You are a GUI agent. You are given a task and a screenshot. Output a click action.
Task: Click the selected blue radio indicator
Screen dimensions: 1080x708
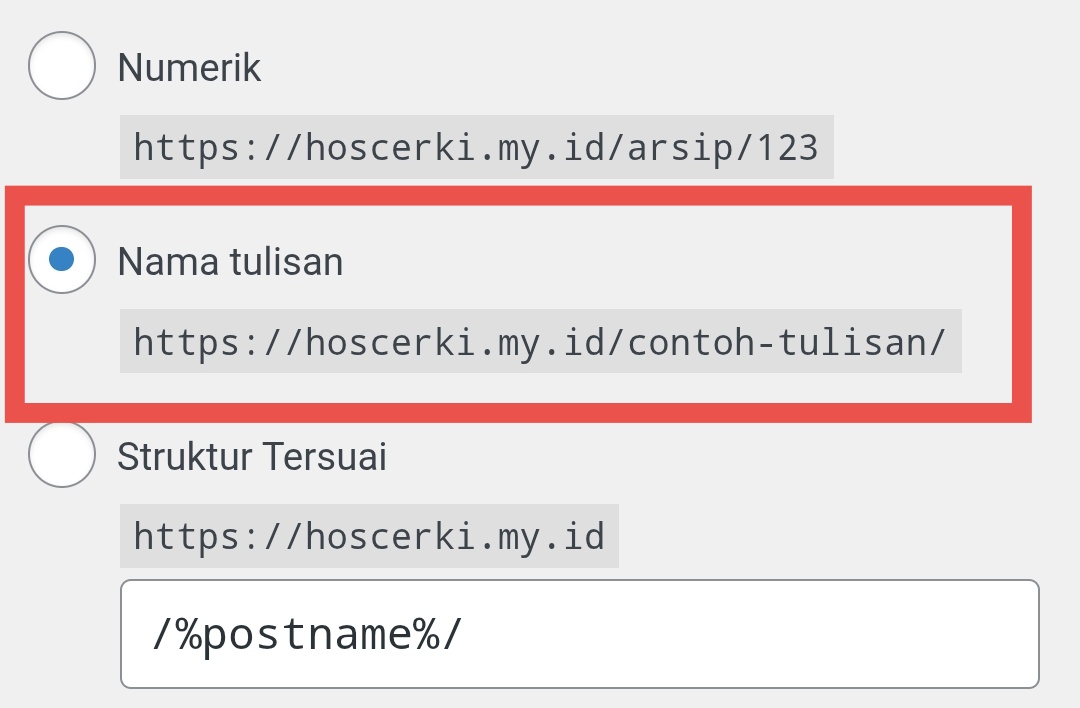click(x=61, y=261)
